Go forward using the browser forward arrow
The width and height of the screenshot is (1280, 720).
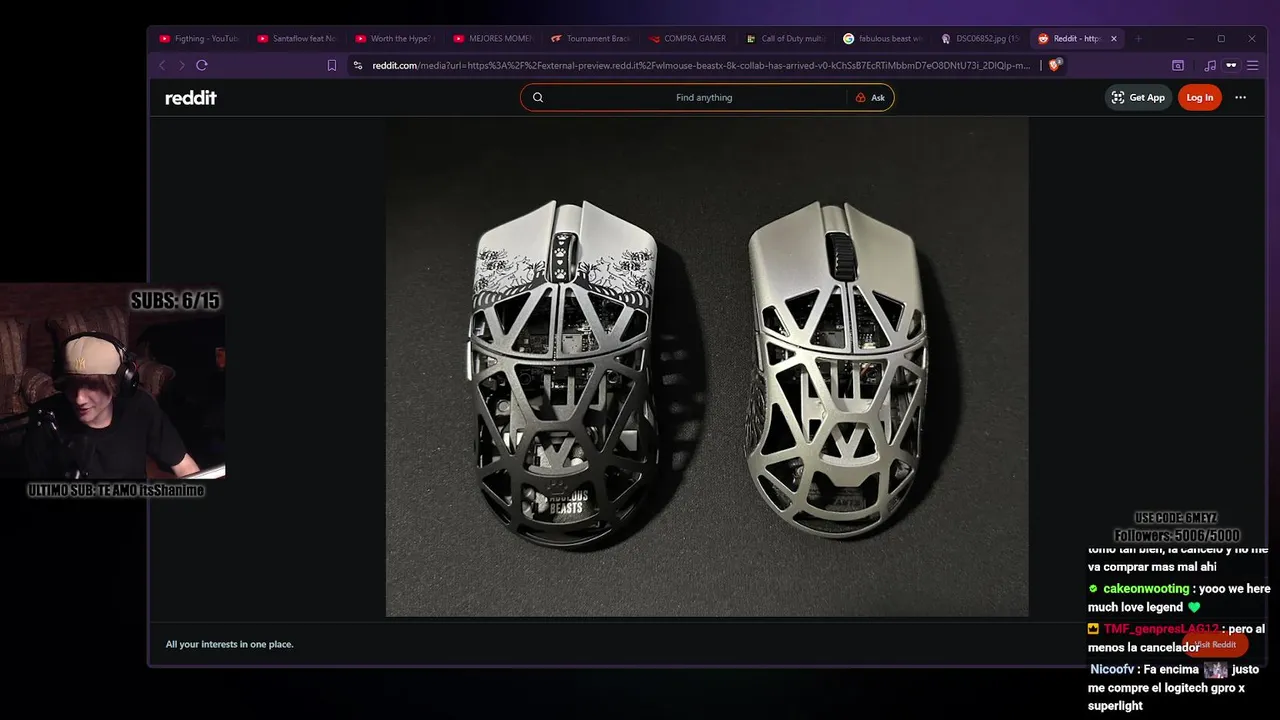tap(181, 65)
